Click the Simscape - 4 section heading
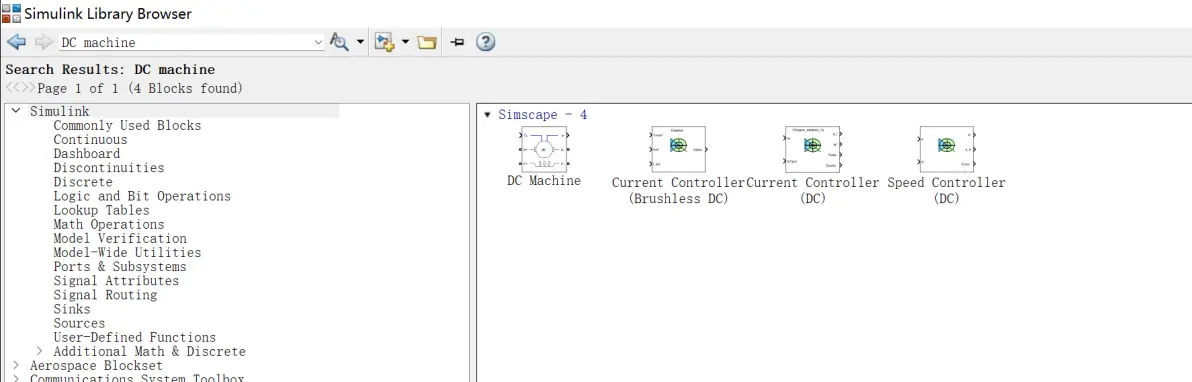Image resolution: width=1192 pixels, height=382 pixels. click(543, 115)
